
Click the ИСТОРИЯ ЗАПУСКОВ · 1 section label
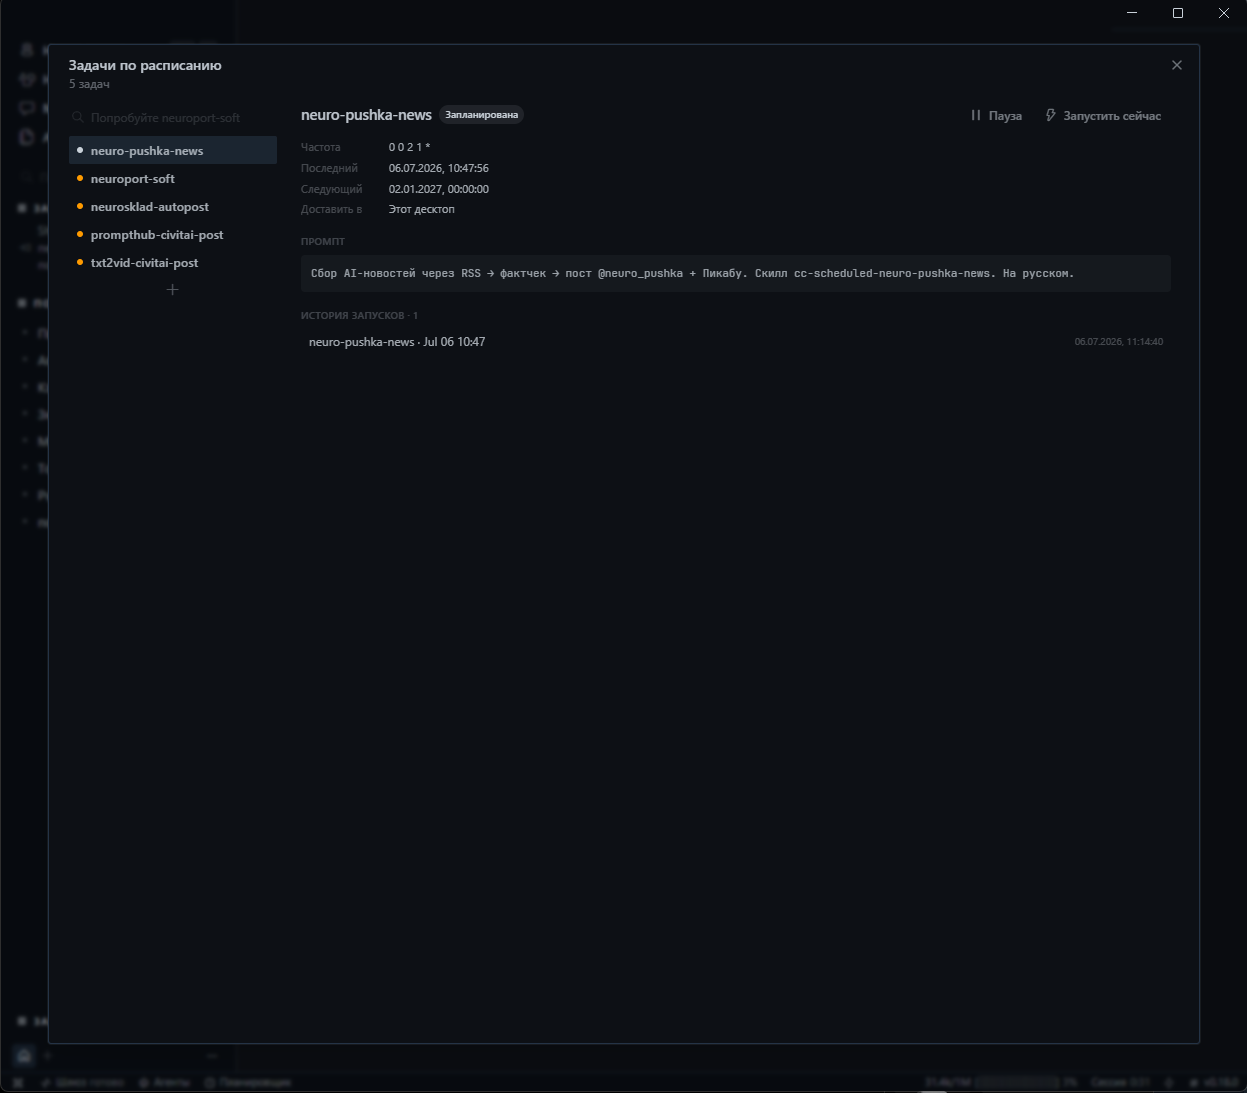pos(359,315)
